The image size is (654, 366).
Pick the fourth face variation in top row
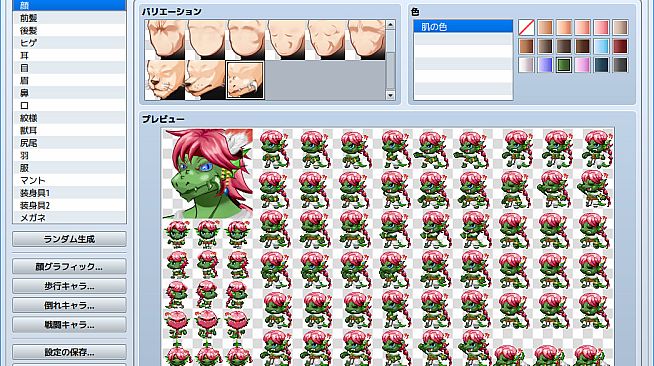pyautogui.click(x=286, y=40)
